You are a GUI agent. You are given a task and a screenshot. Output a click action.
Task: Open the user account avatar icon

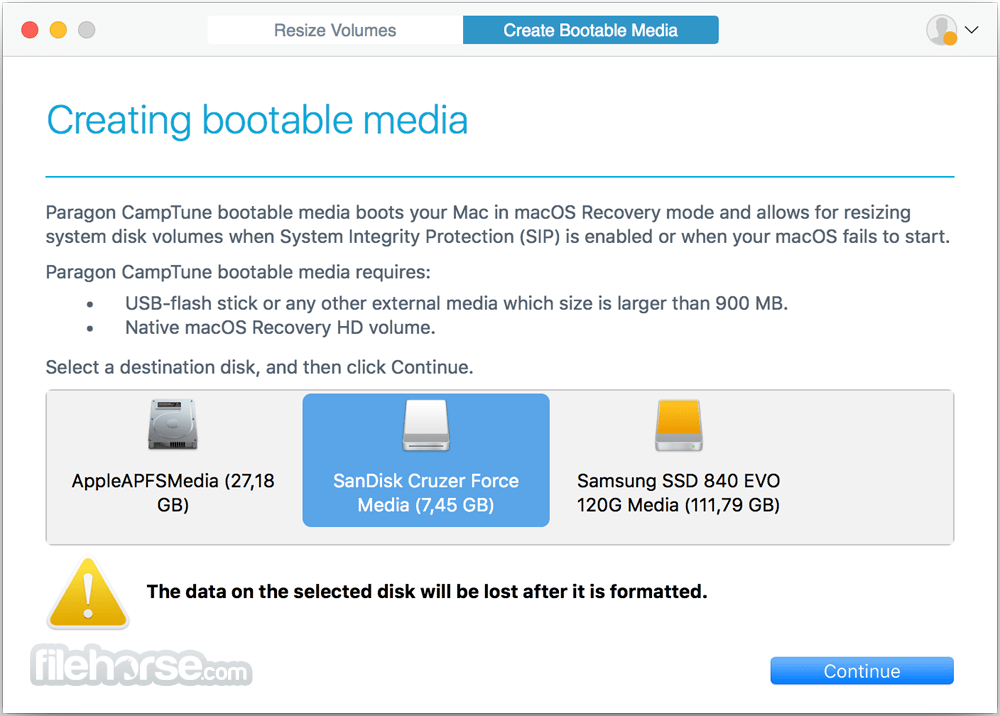[941, 30]
